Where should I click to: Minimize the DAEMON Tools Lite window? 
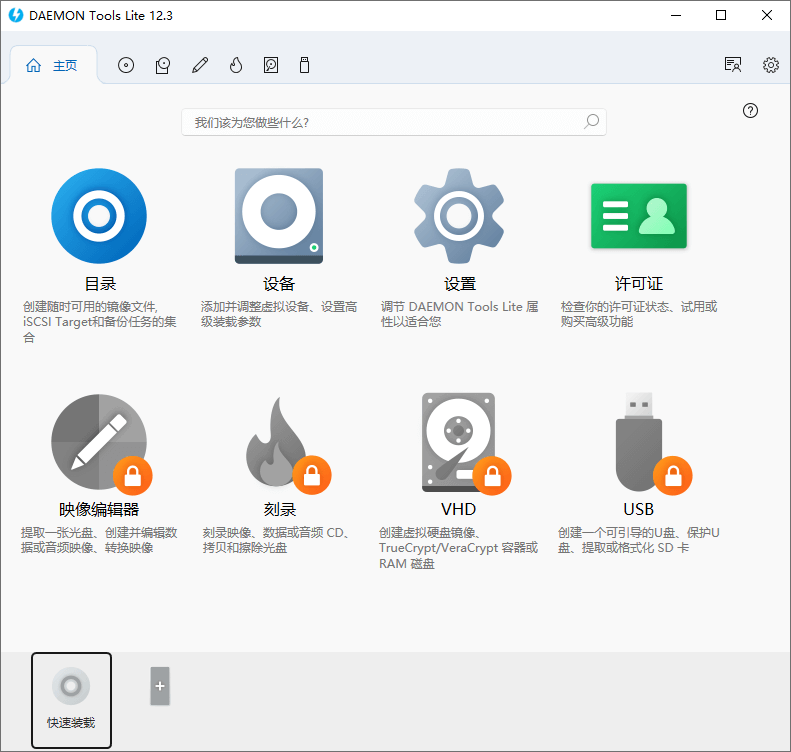676,15
